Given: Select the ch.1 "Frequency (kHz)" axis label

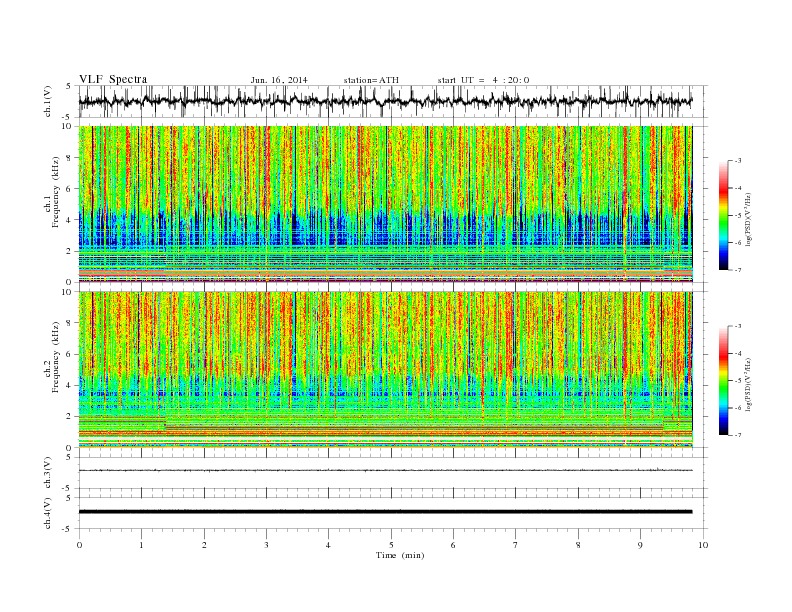Looking at the screenshot, I should pyautogui.click(x=56, y=192).
